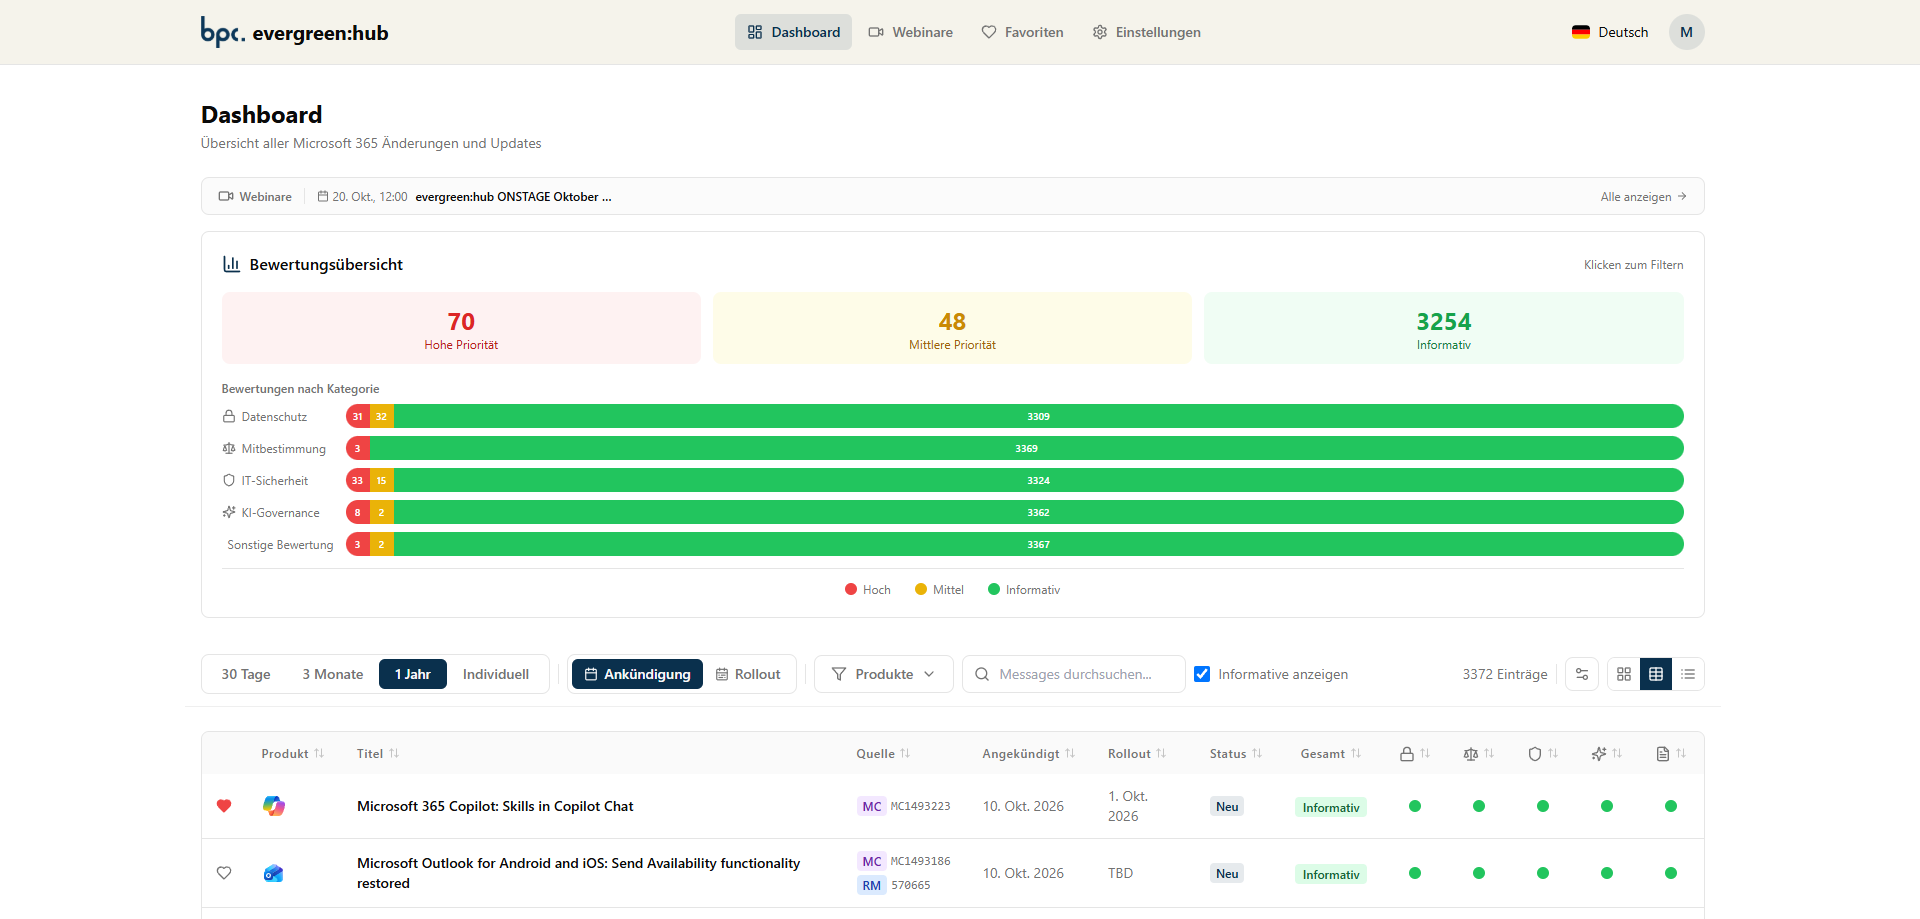Unfavorite the Copilot Skills row heart
The height and width of the screenshot is (919, 1920).
(x=224, y=806)
